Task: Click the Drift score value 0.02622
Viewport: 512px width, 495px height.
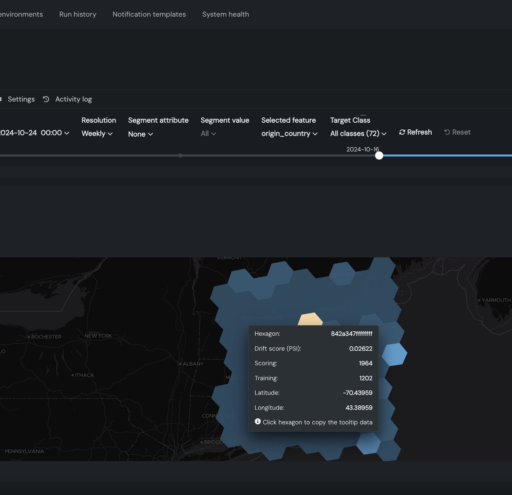Action: [x=361, y=349]
